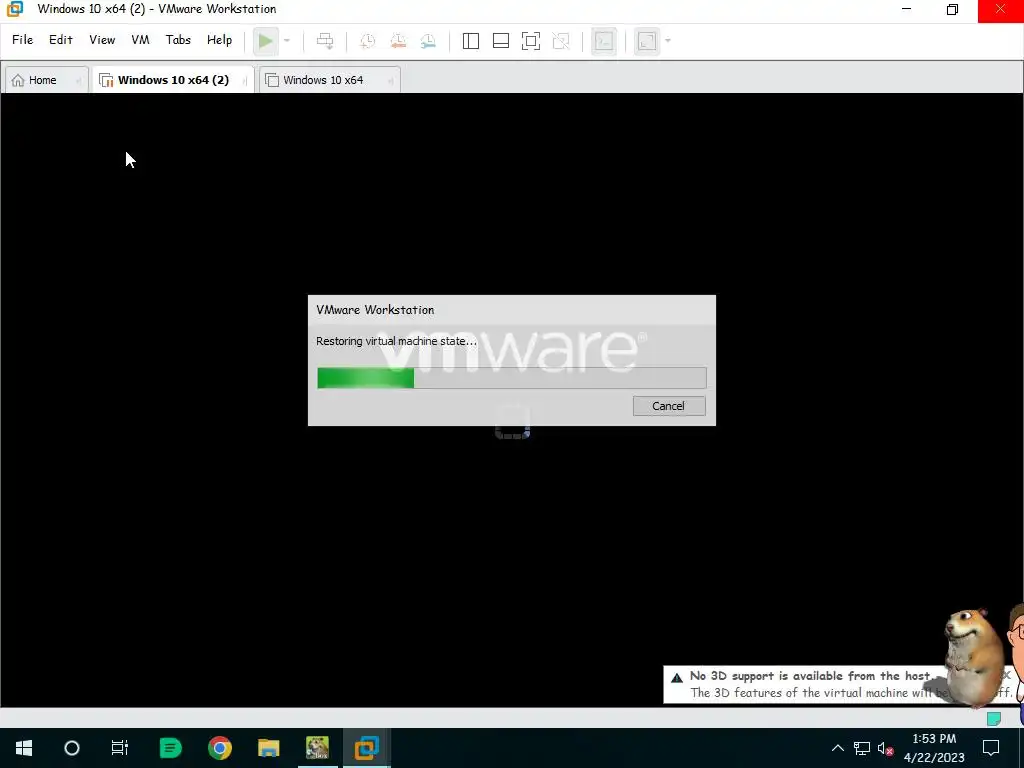The width and height of the screenshot is (1024, 768).
Task: Click the muted volume tray icon
Action: [x=886, y=748]
